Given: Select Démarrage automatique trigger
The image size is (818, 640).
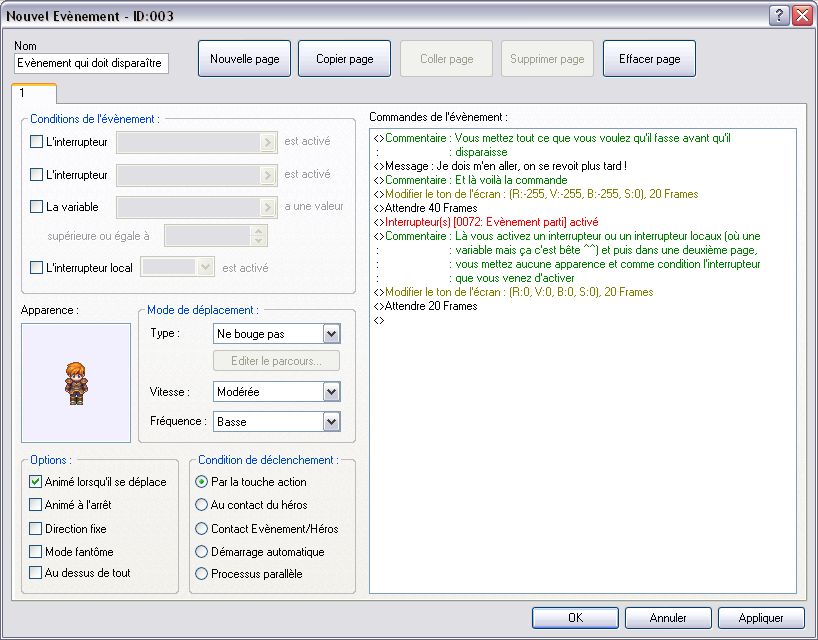Looking at the screenshot, I should pyautogui.click(x=201, y=551).
